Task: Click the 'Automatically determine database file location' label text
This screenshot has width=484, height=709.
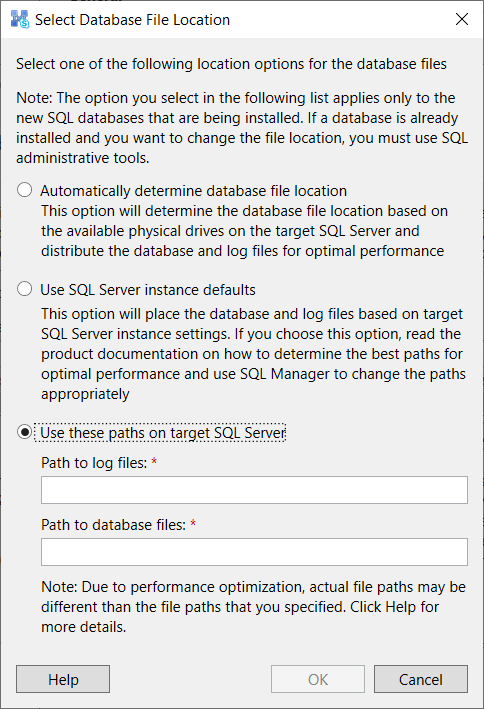Action: 194,191
